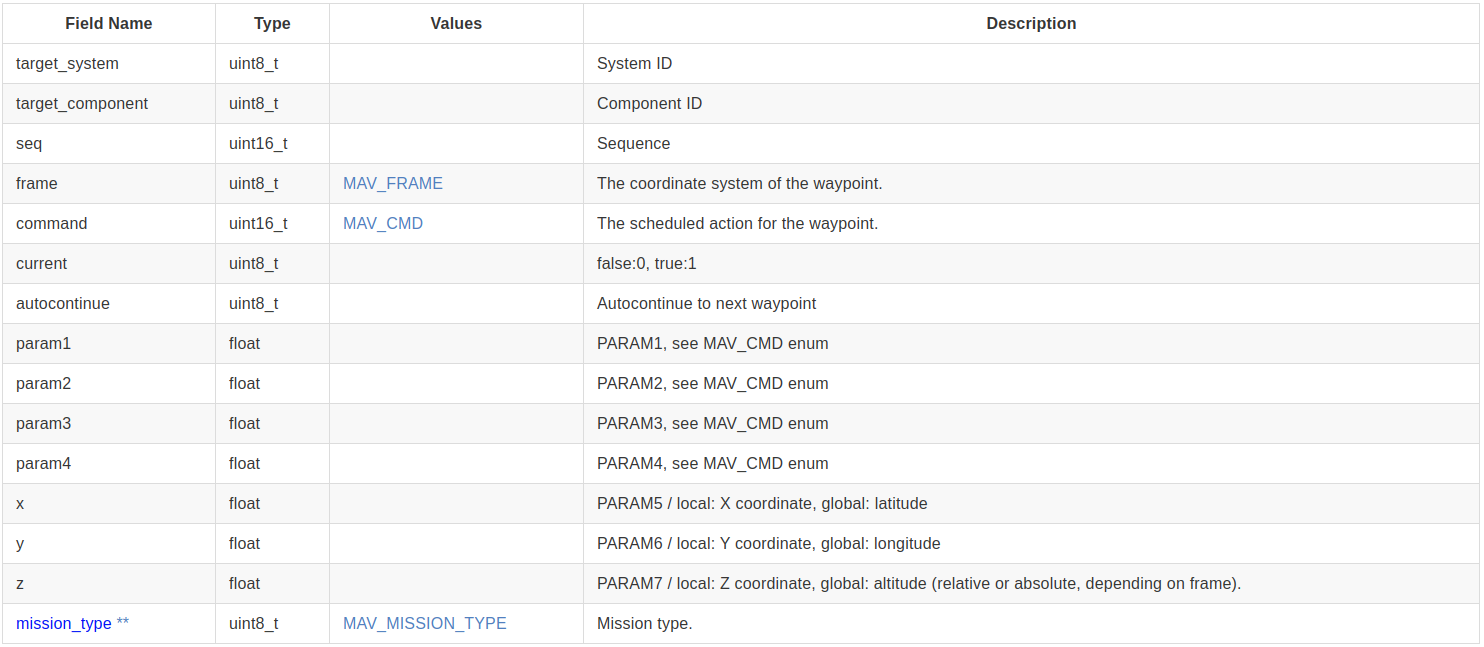Click the PARAM6 longitude description text
1484x647 pixels.
(x=769, y=543)
